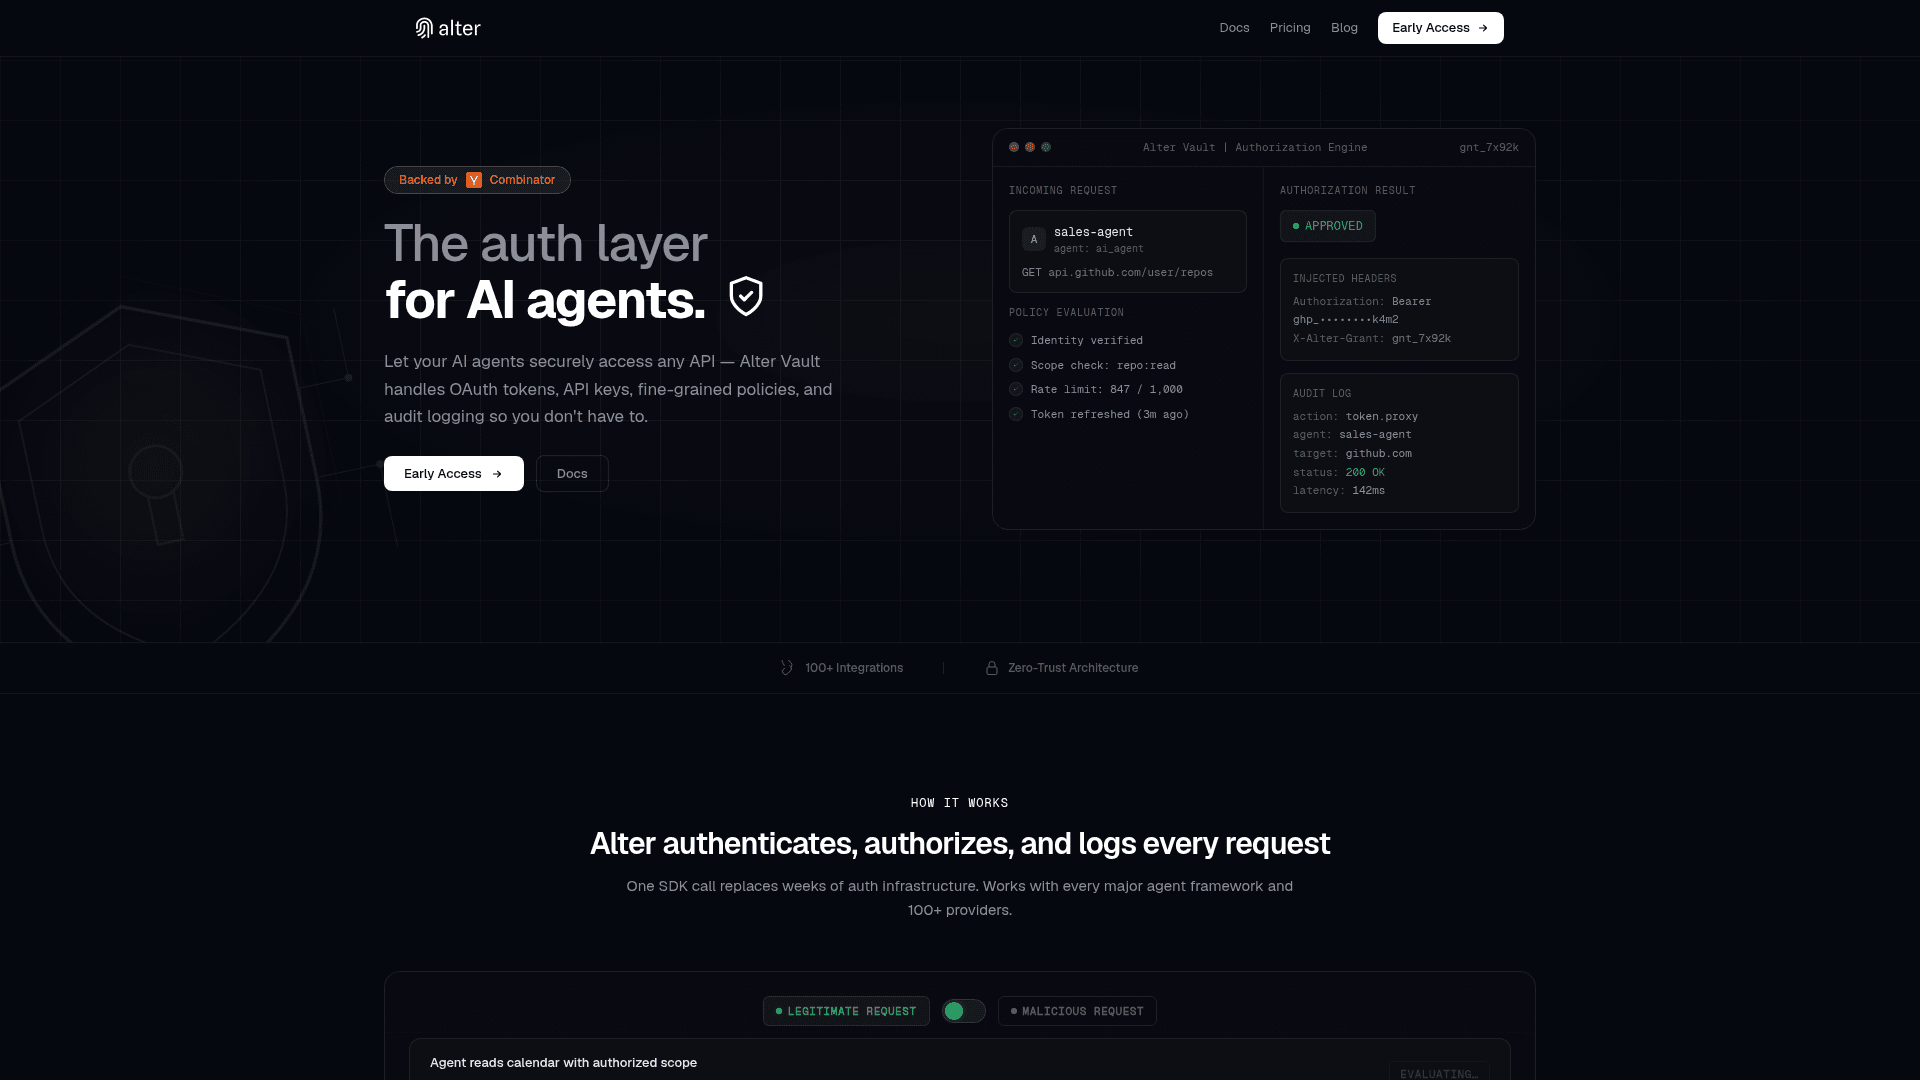This screenshot has height=1080, width=1920.
Task: Open the Pricing nav link
Action: (x=1290, y=28)
